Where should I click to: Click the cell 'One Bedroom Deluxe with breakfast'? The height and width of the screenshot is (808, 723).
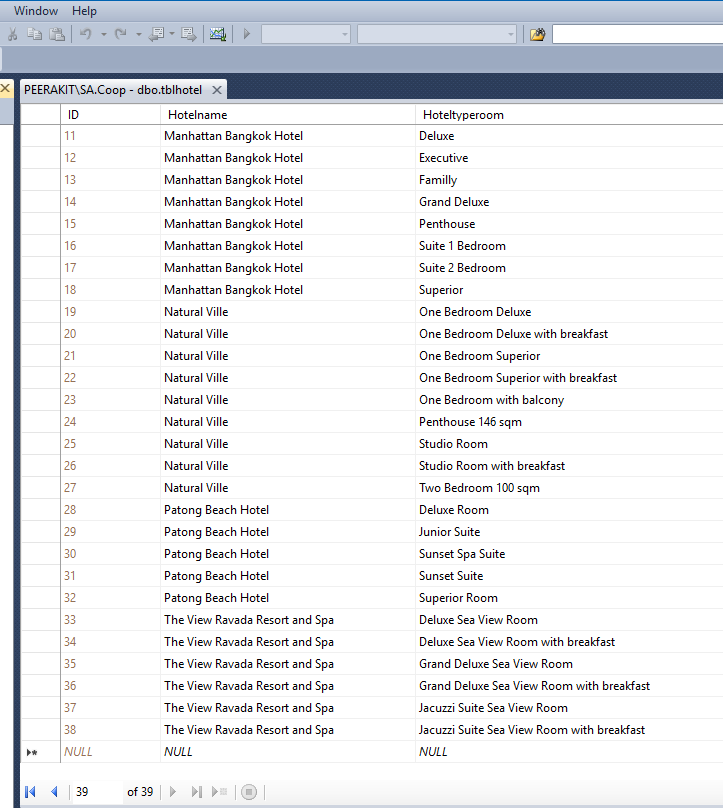tap(569, 334)
